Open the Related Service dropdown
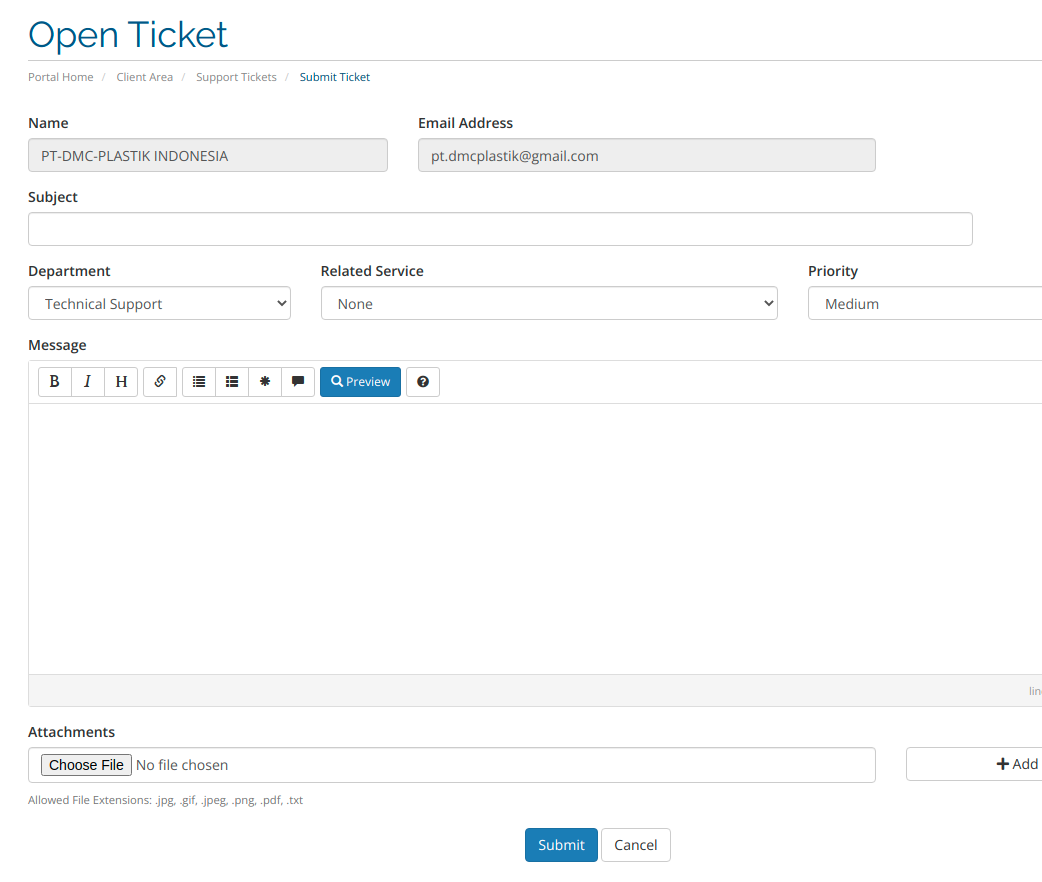The width and height of the screenshot is (1042, 882). coord(549,303)
